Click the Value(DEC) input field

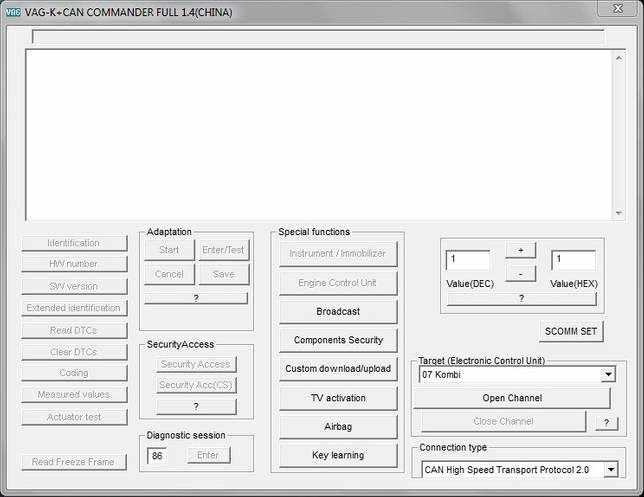coord(468,260)
